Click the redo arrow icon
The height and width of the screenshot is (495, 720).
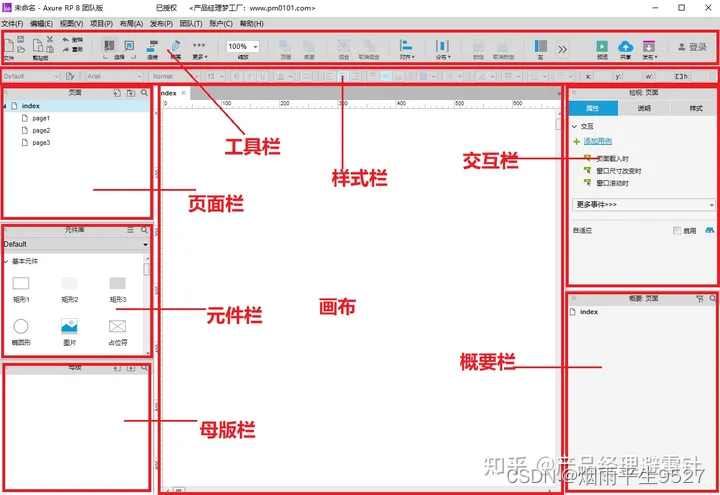(66, 49)
